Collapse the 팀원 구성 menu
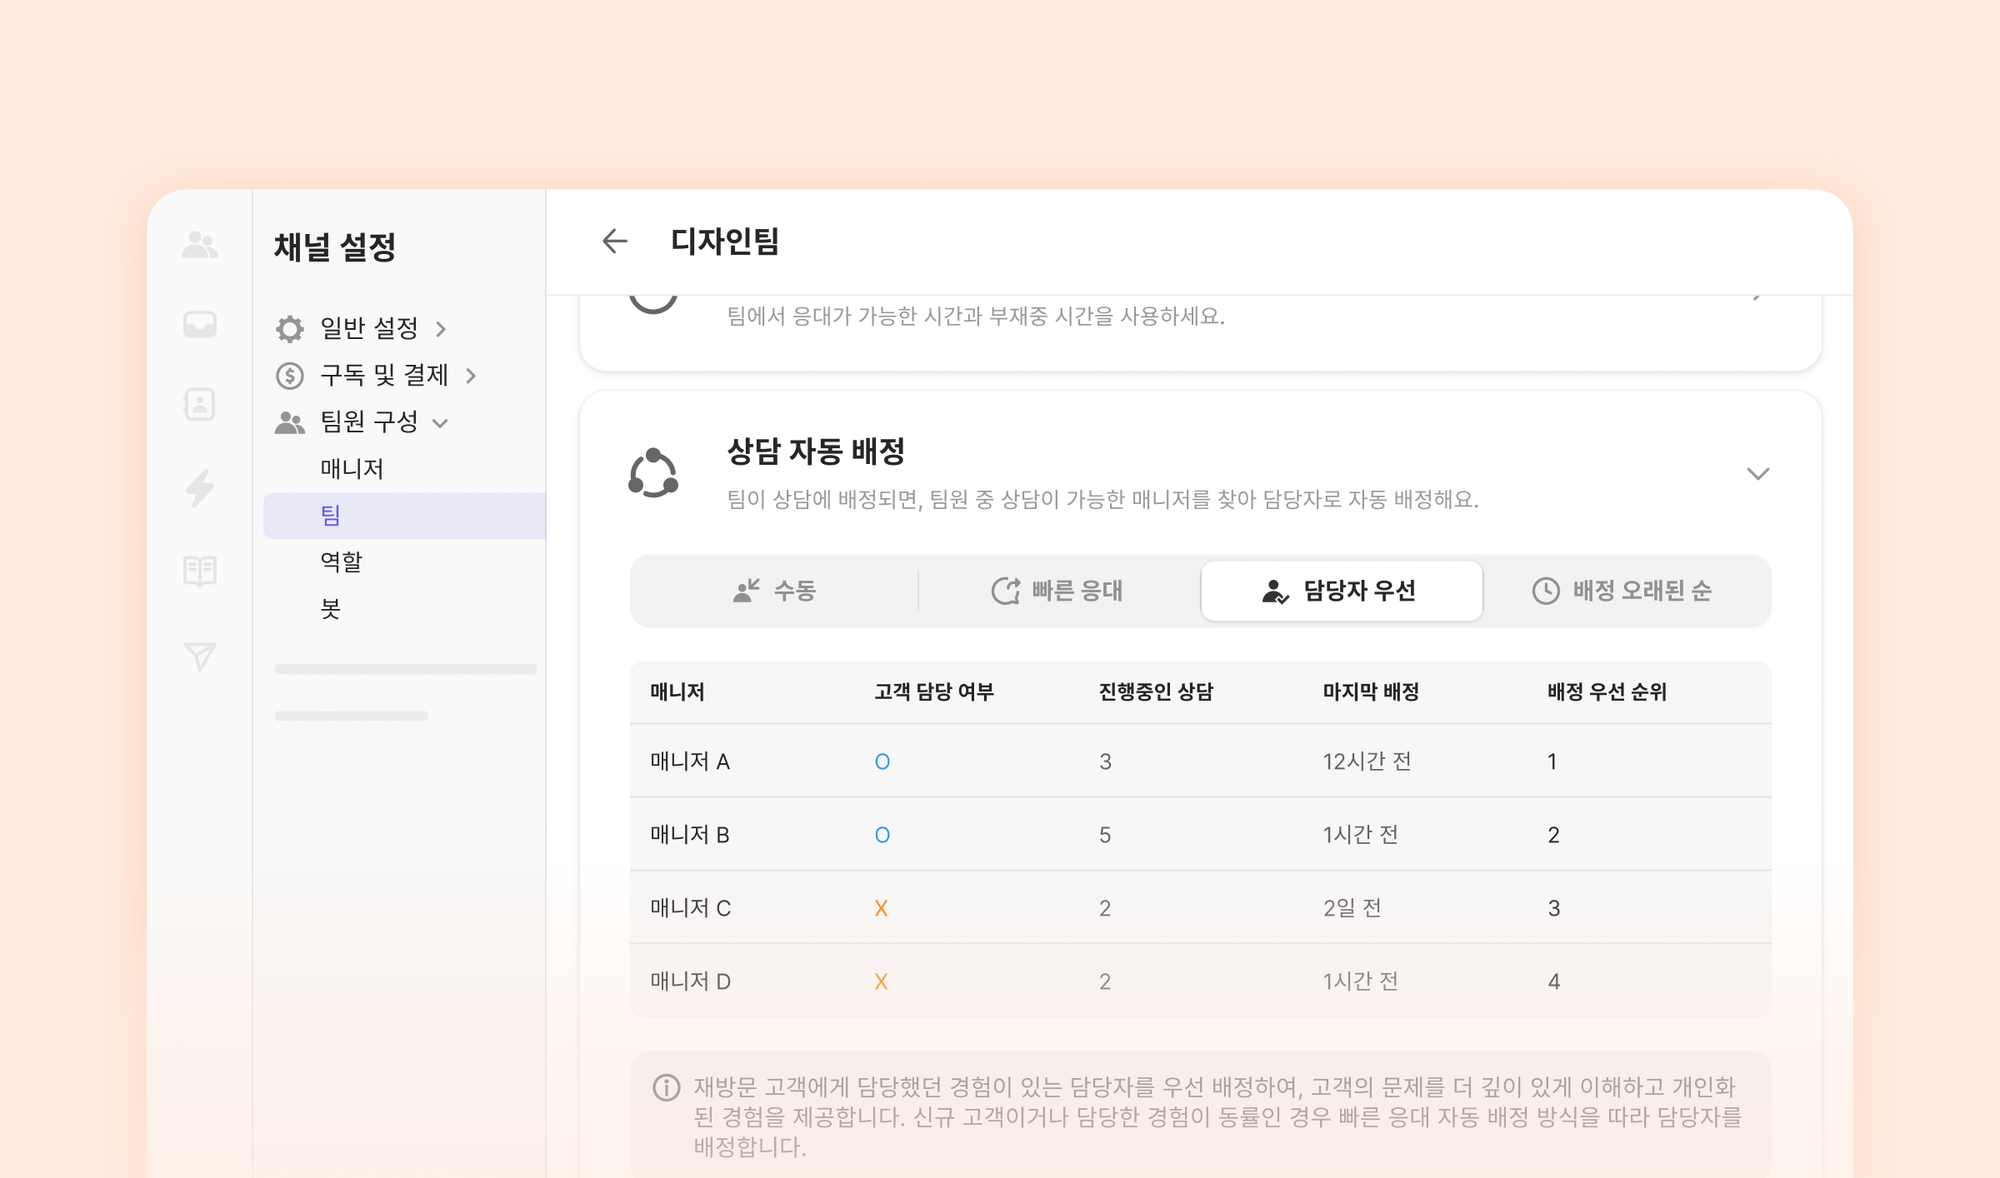The width and height of the screenshot is (2000, 1178). click(368, 422)
